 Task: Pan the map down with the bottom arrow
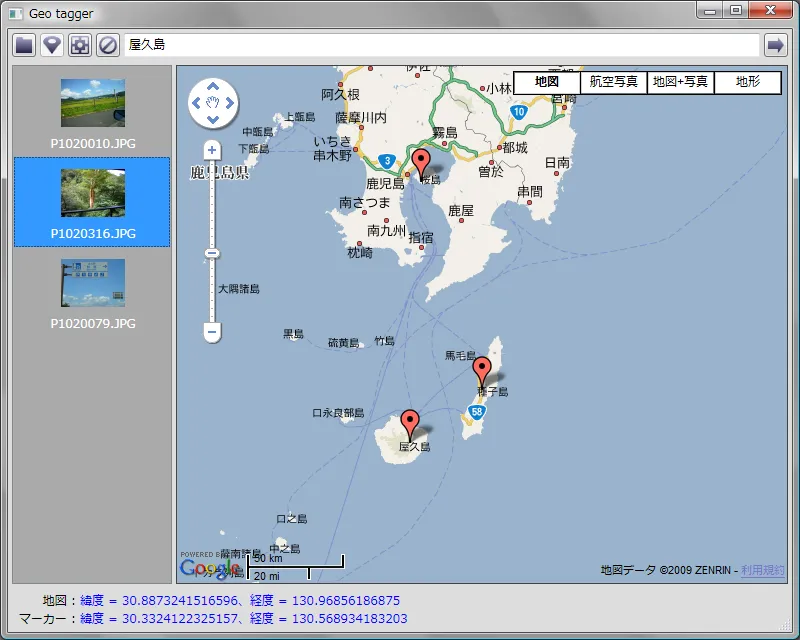[213, 120]
